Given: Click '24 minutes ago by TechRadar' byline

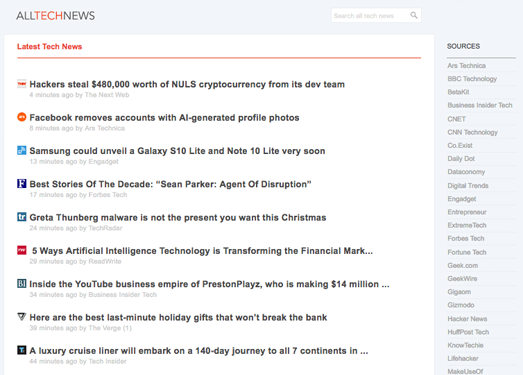Looking at the screenshot, I should point(76,228).
